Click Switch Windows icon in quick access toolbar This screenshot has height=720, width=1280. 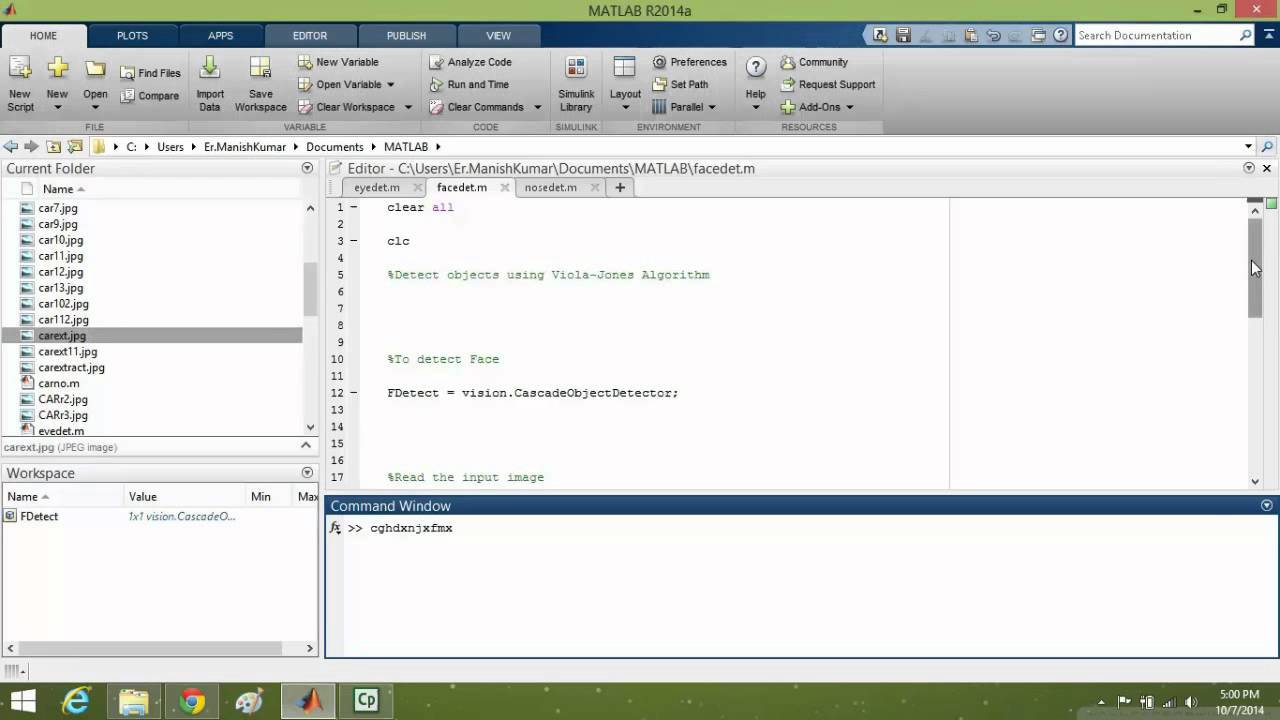point(1038,35)
